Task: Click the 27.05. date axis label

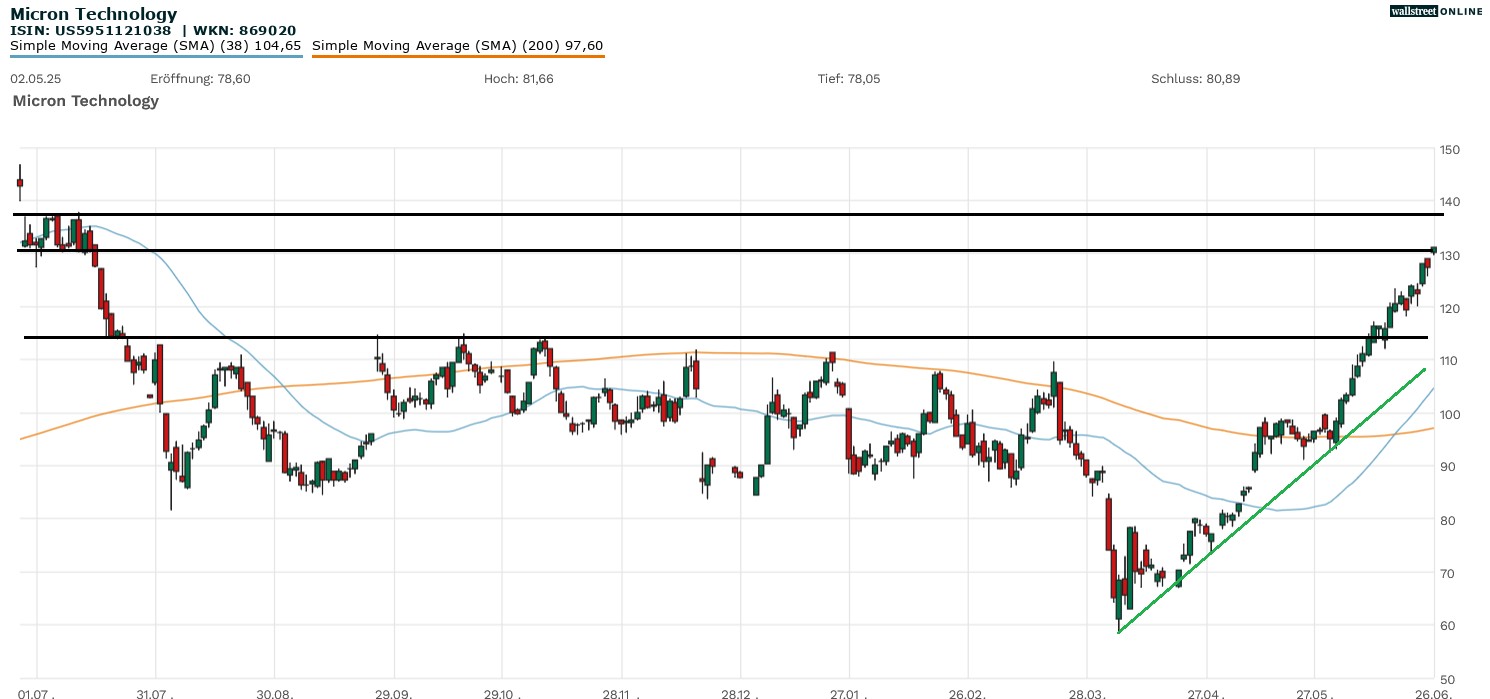Action: click(1313, 692)
